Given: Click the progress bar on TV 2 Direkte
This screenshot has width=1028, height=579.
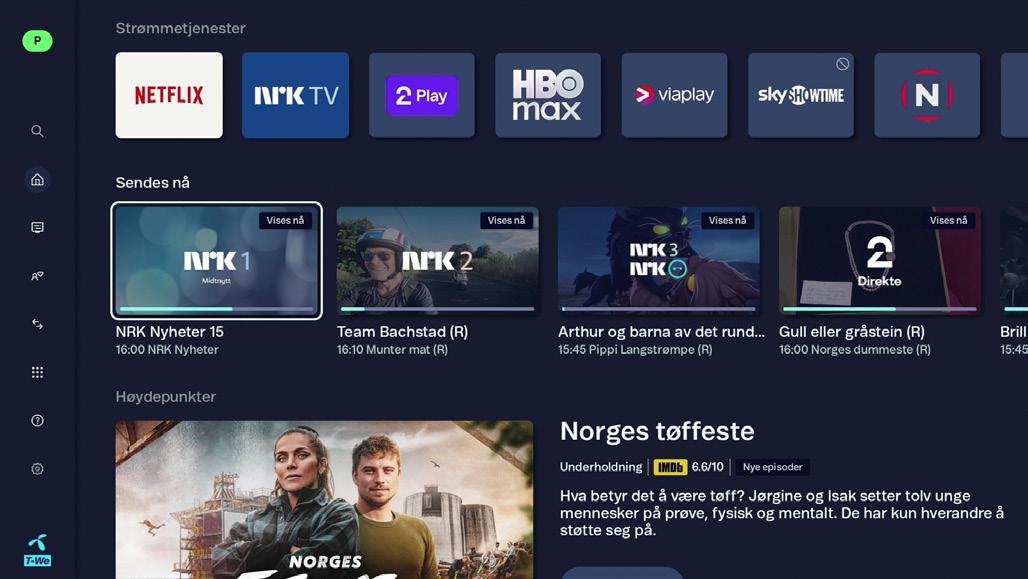Looking at the screenshot, I should tap(880, 308).
